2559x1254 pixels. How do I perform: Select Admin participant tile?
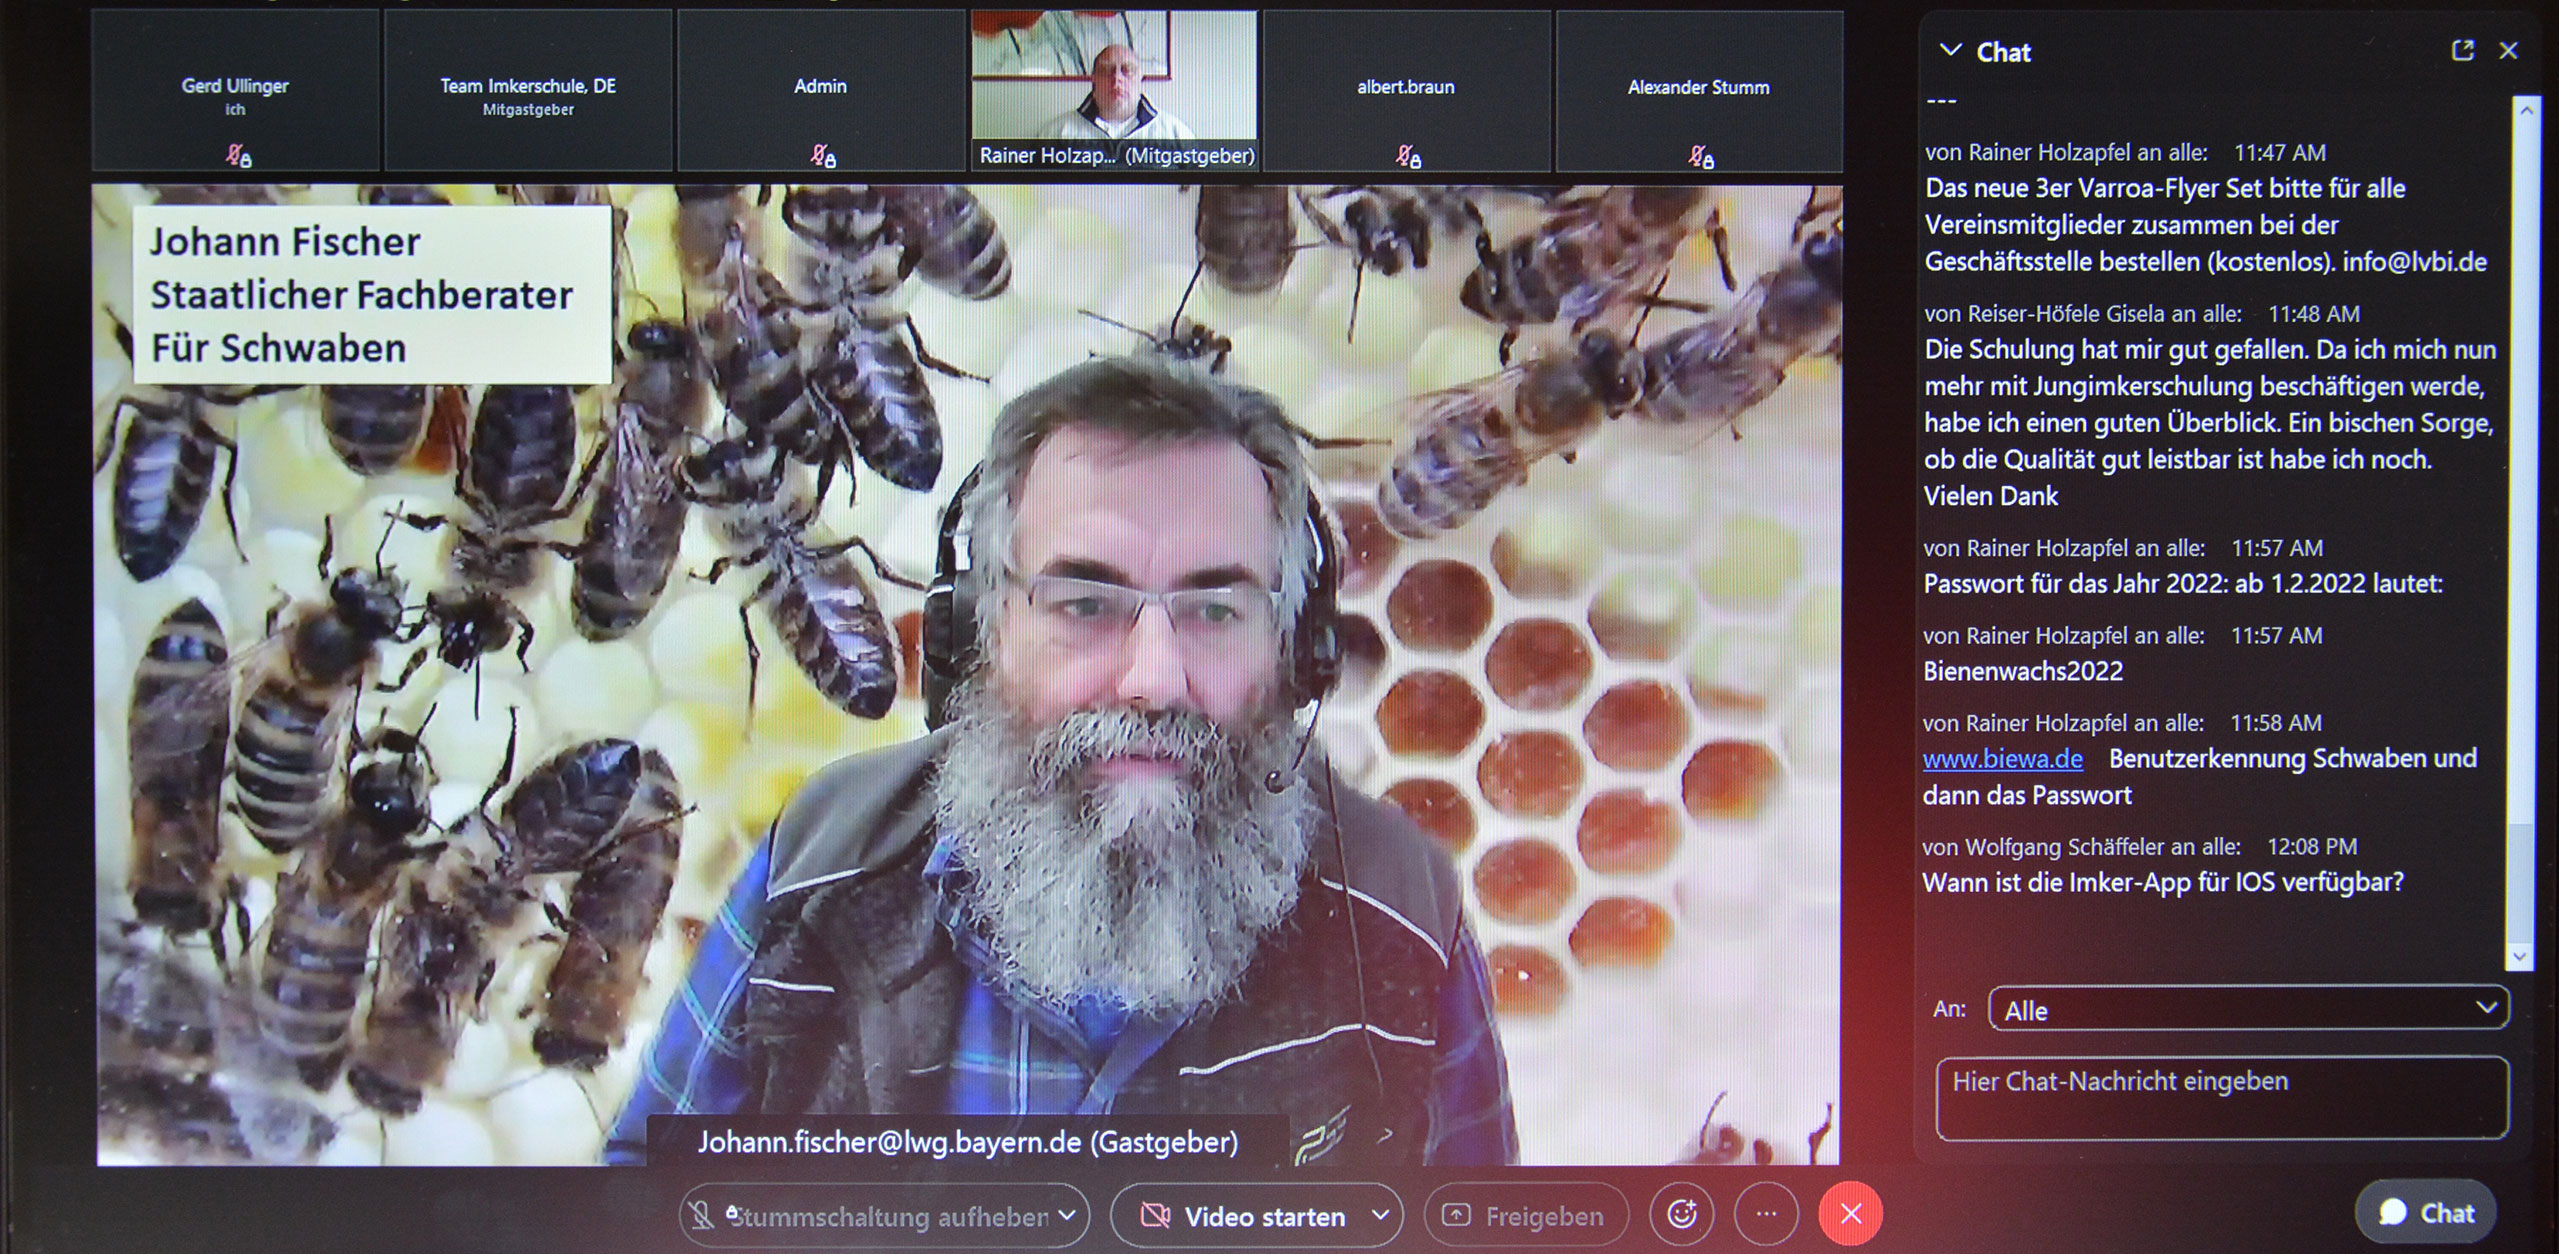pos(820,91)
